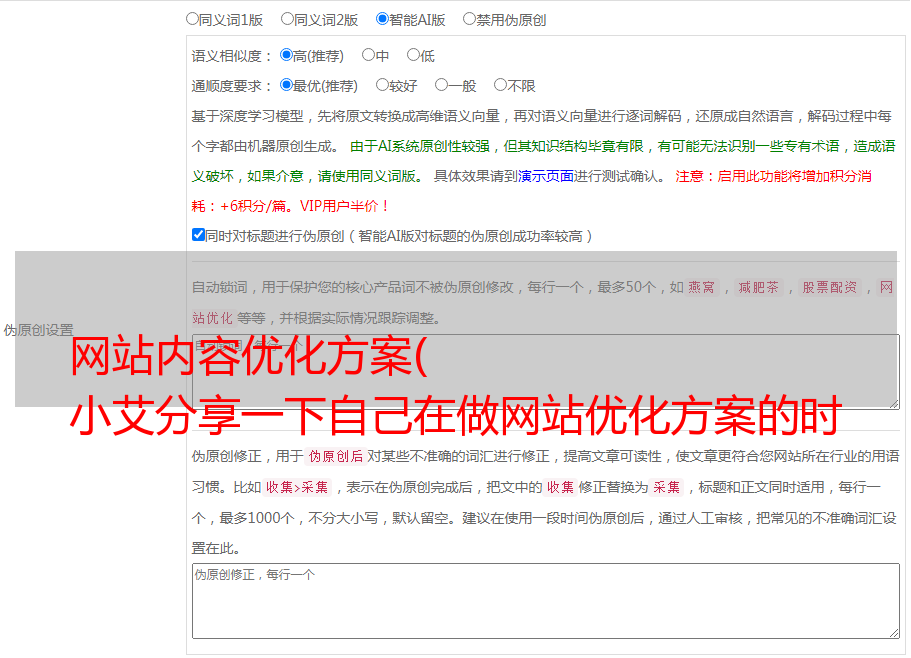Click into the 伪原创修正 textarea
Viewport: 911px width, 658px height.
[546, 601]
